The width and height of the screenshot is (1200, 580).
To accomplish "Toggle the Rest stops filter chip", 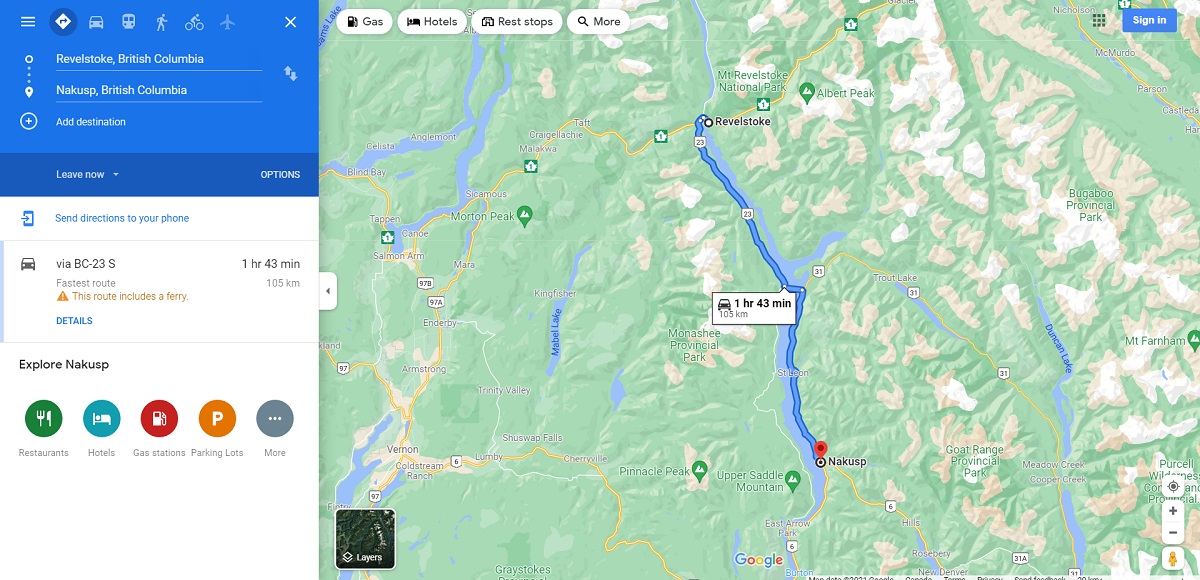I will click(x=517, y=21).
